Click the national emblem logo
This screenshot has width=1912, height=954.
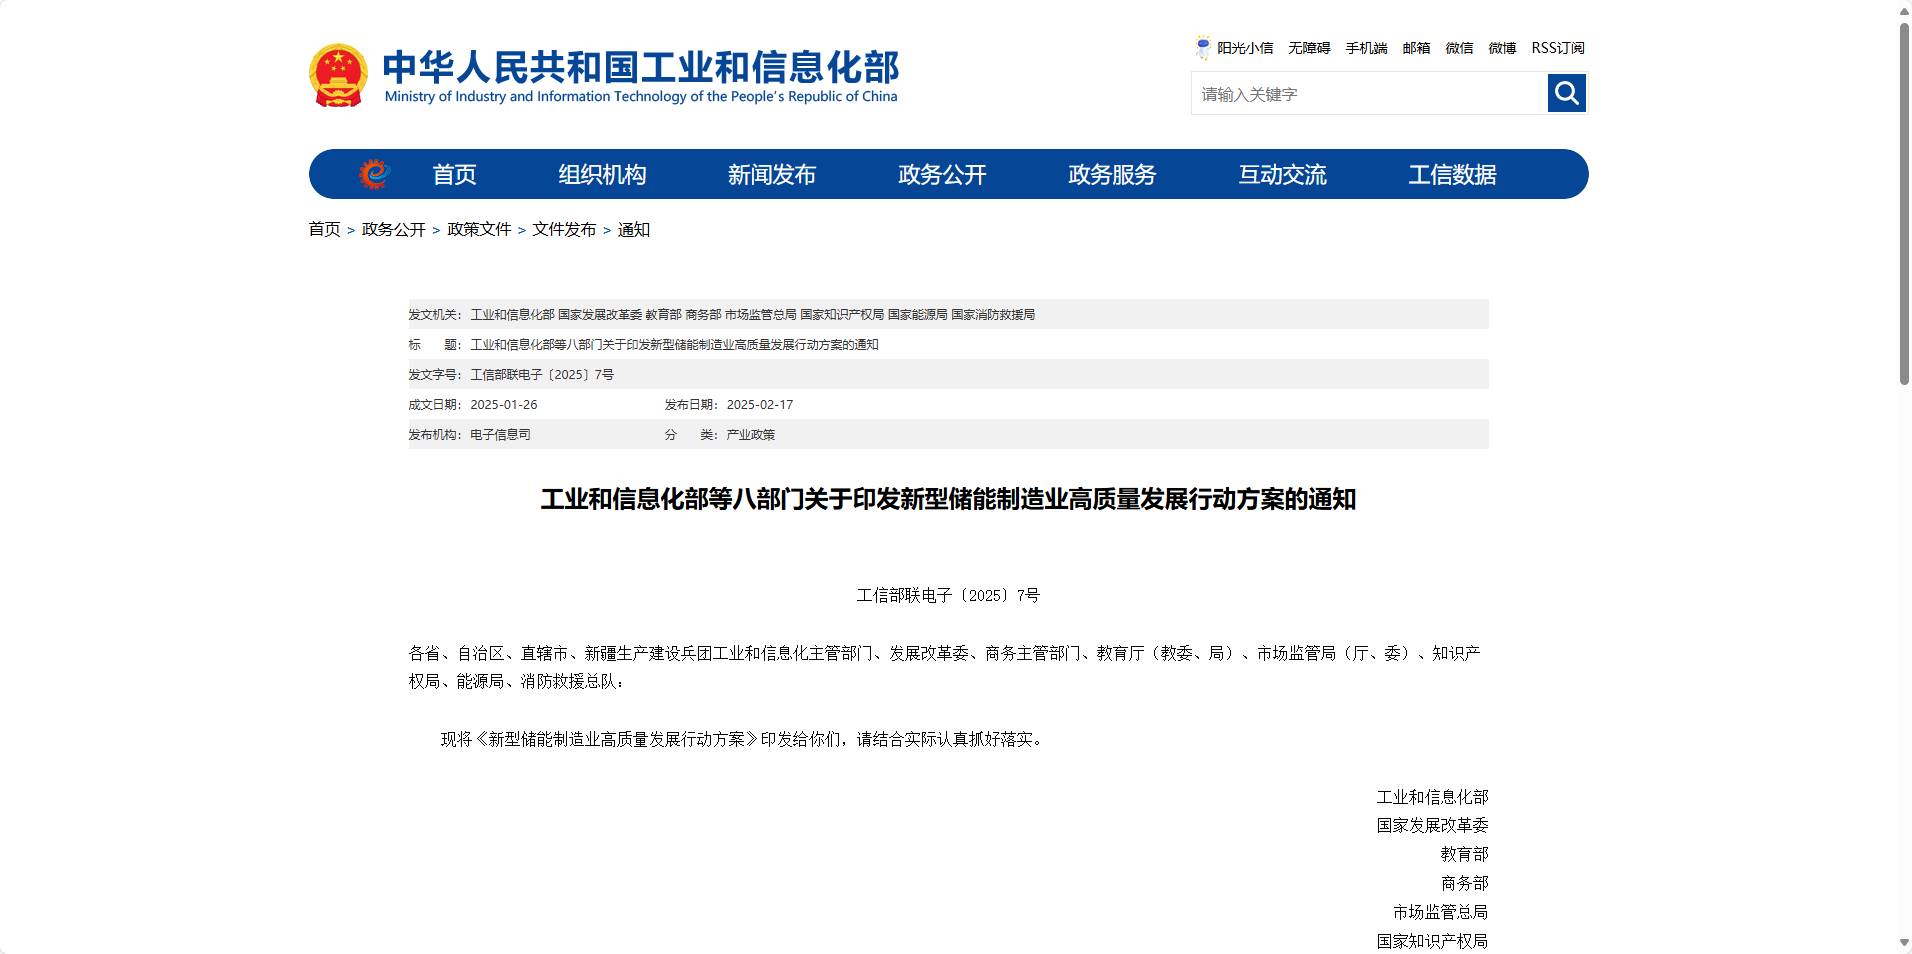(x=338, y=75)
